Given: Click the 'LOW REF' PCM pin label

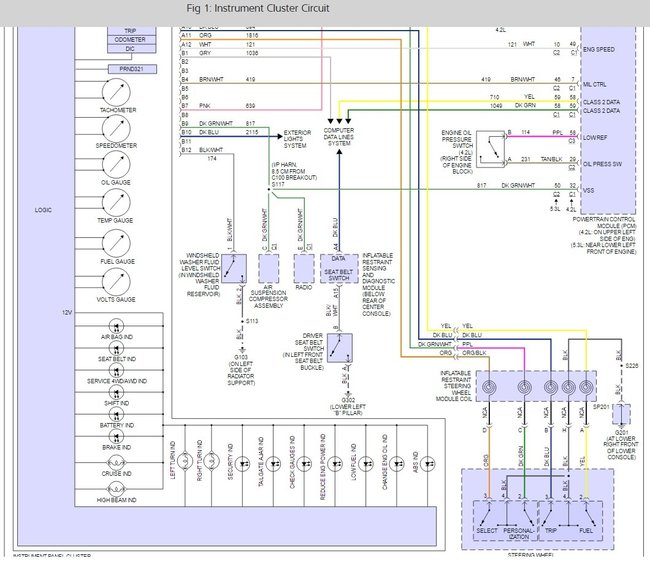Looking at the screenshot, I should pos(595,137).
